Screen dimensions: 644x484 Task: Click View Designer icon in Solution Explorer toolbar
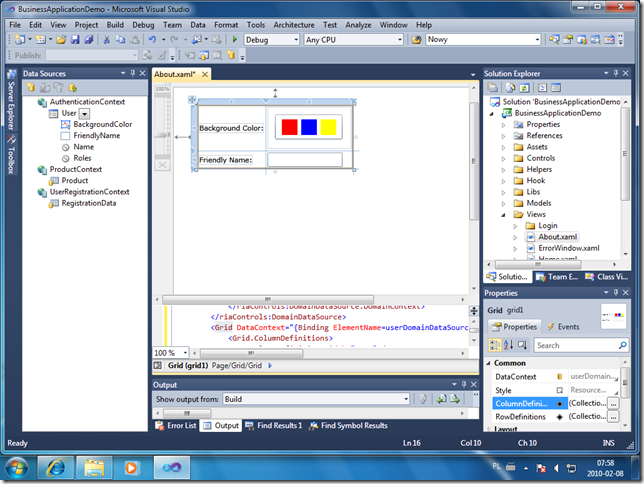(556, 88)
